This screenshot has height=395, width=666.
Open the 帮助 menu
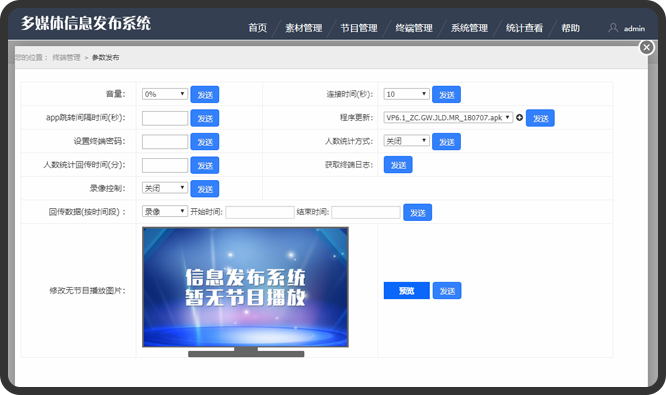click(570, 28)
